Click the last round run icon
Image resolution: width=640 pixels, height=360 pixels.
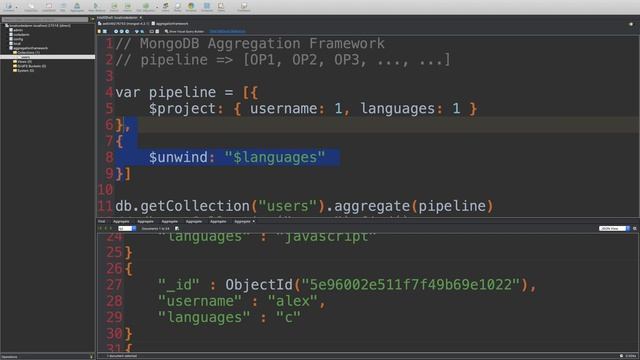127,31
